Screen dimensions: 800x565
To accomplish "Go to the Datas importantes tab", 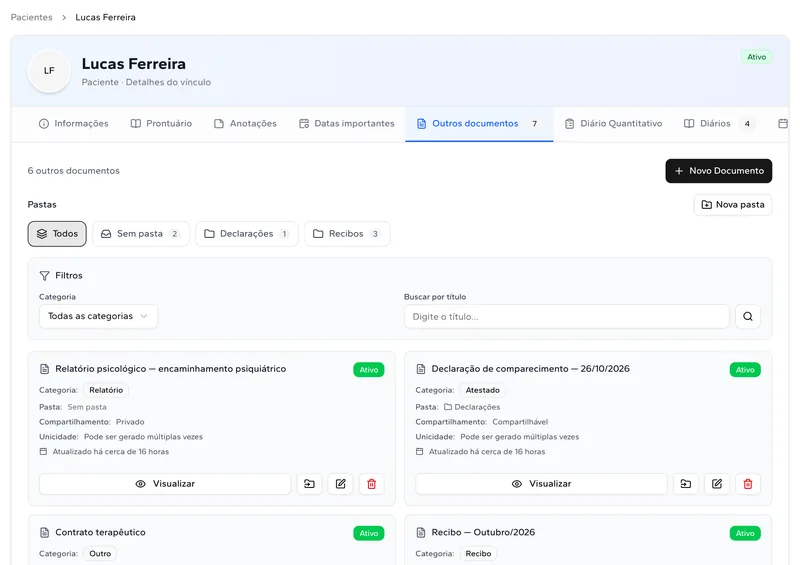I will click(x=347, y=124).
